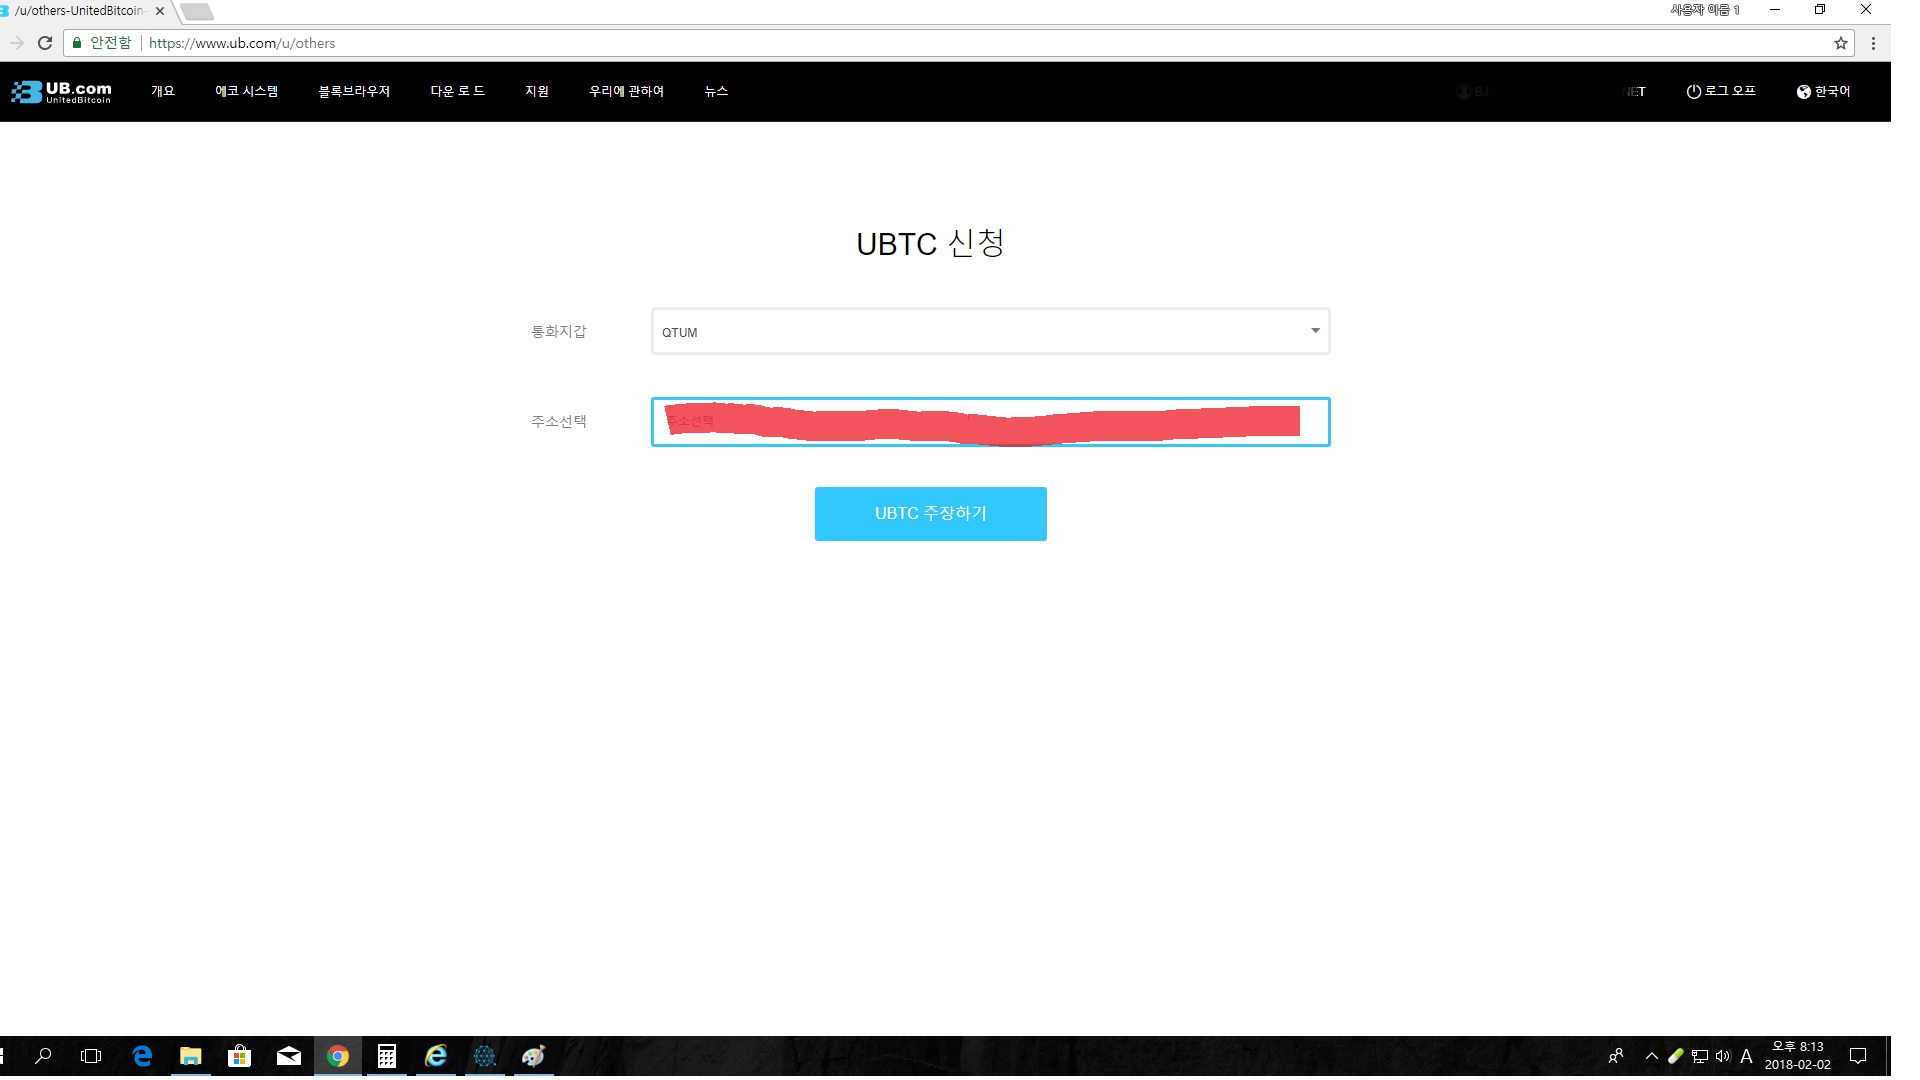This screenshot has width=1920, height=1080.
Task: Open Microsoft Store from taskbar
Action: pos(239,1056)
